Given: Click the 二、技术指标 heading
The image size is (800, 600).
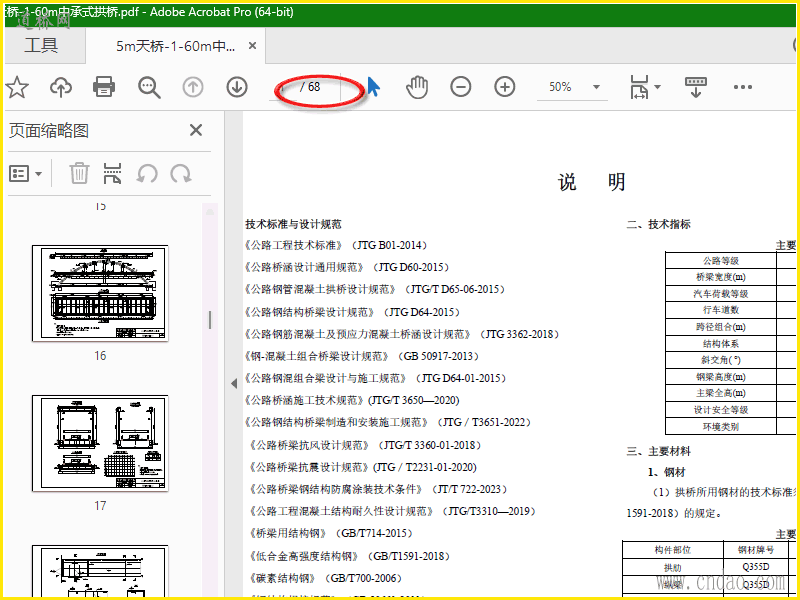Looking at the screenshot, I should [659, 224].
